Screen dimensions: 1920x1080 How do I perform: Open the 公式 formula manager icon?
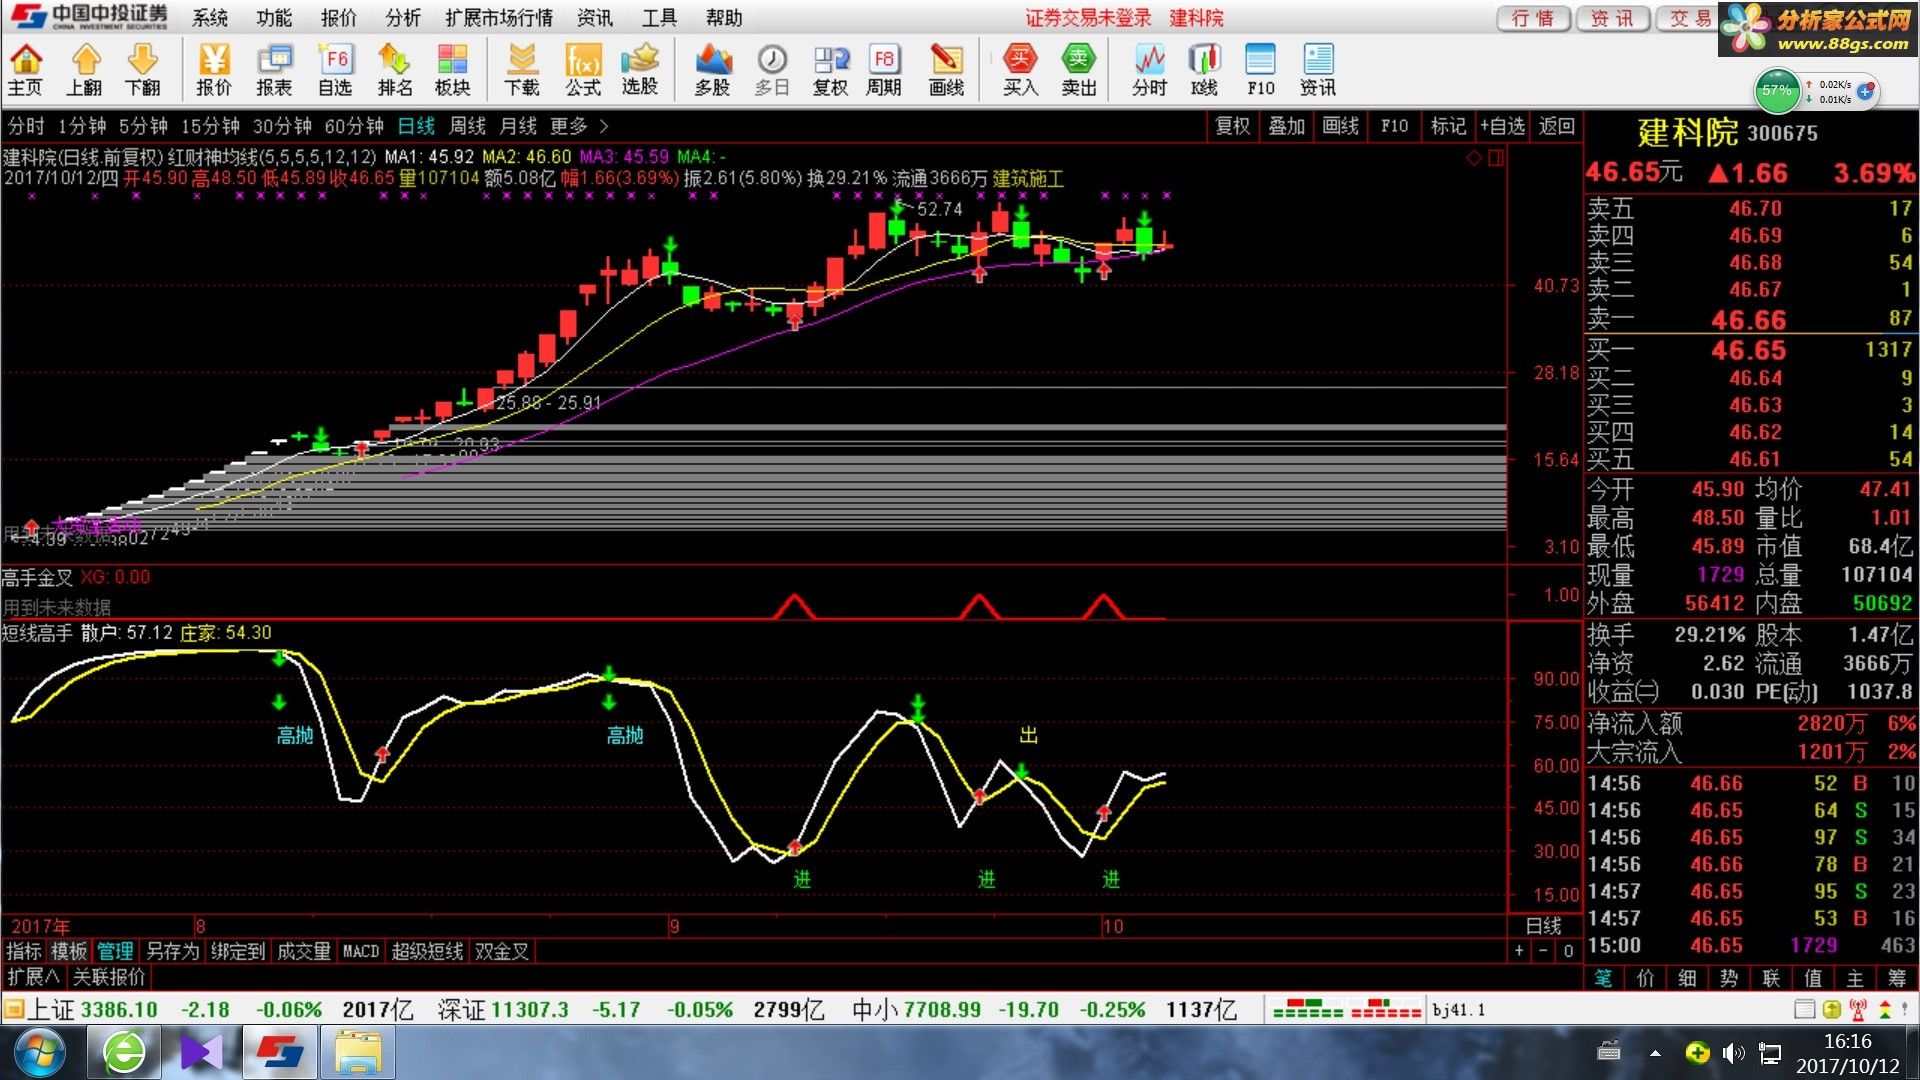point(582,70)
